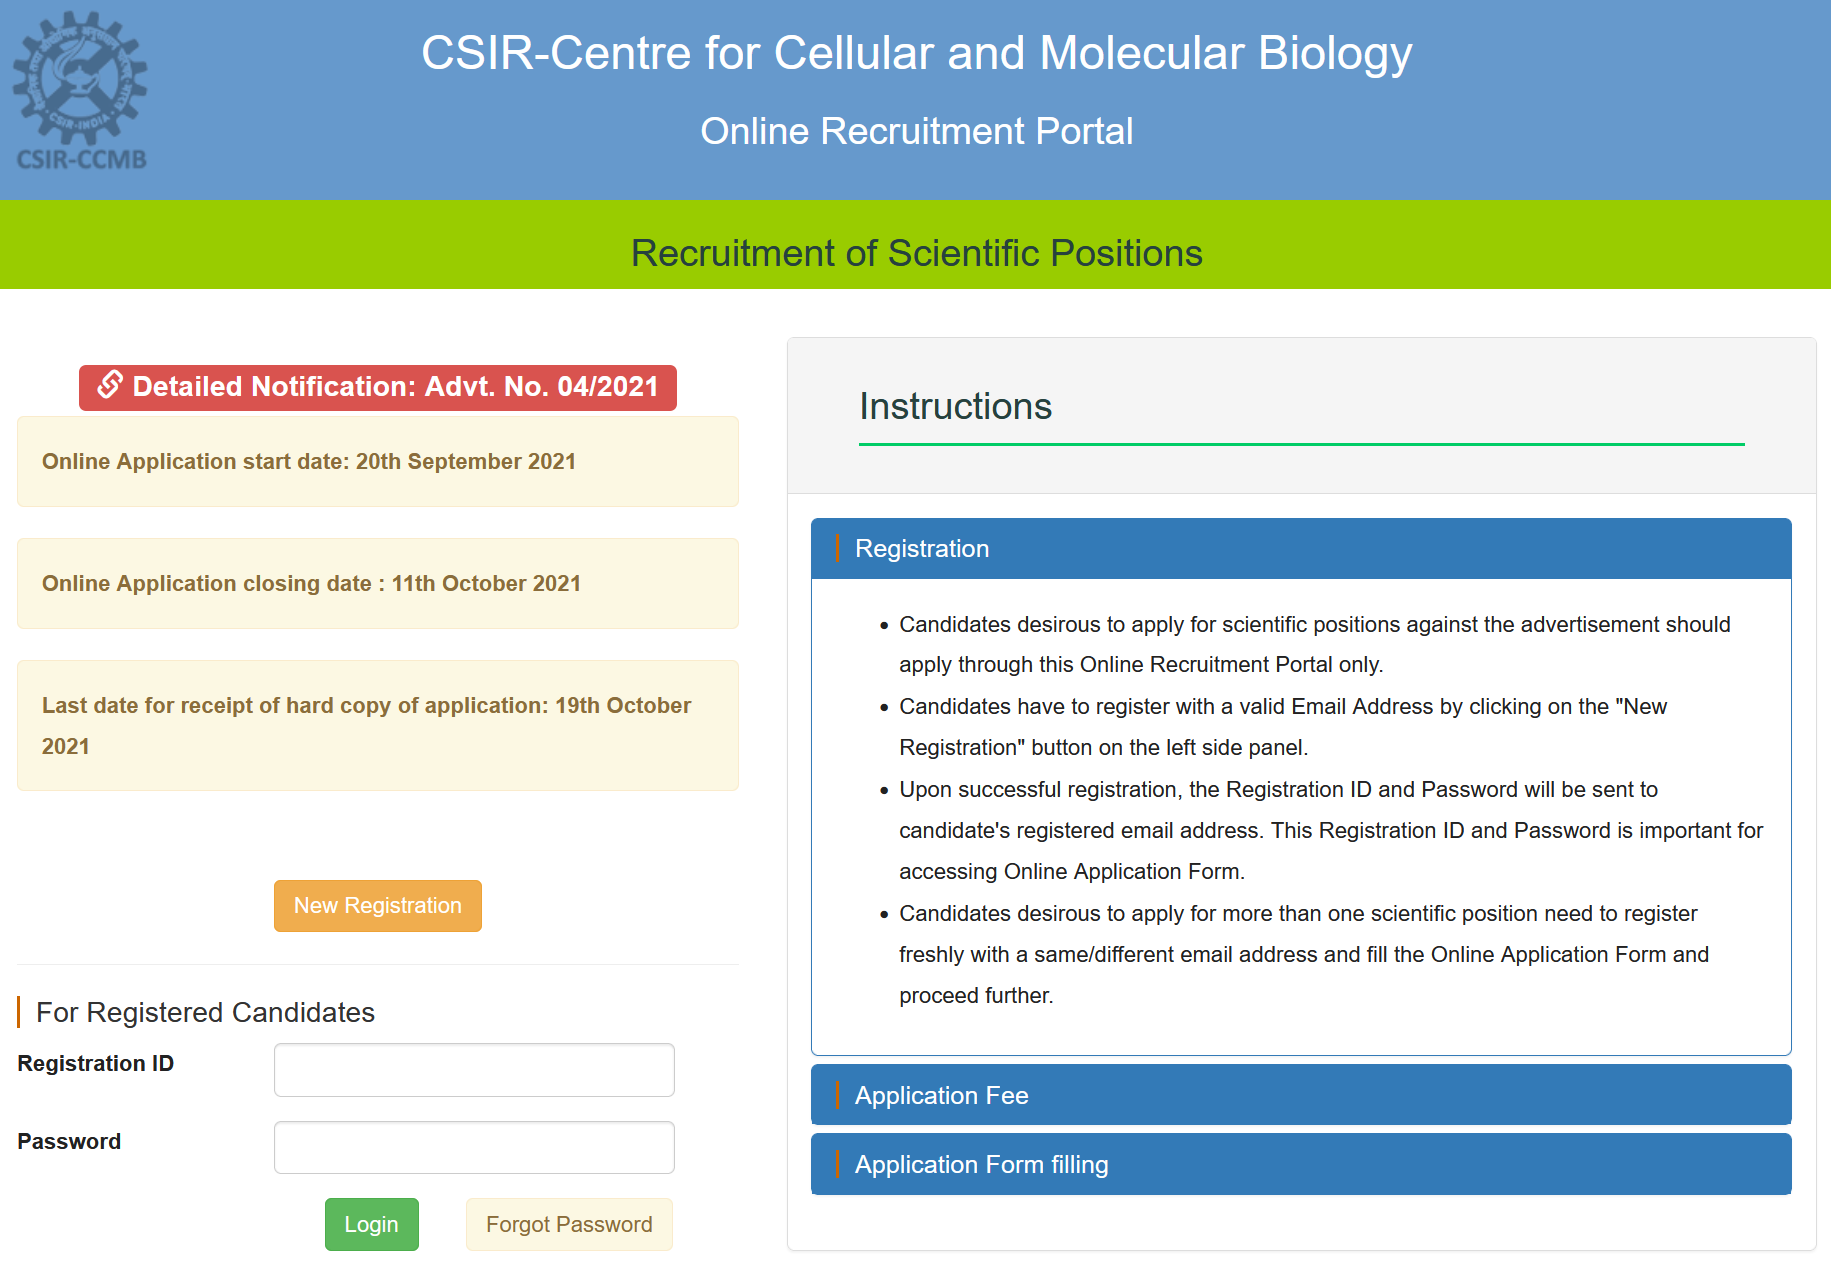Click the Instructions heading
Screen dimensions: 1831x1274
coord(955,406)
